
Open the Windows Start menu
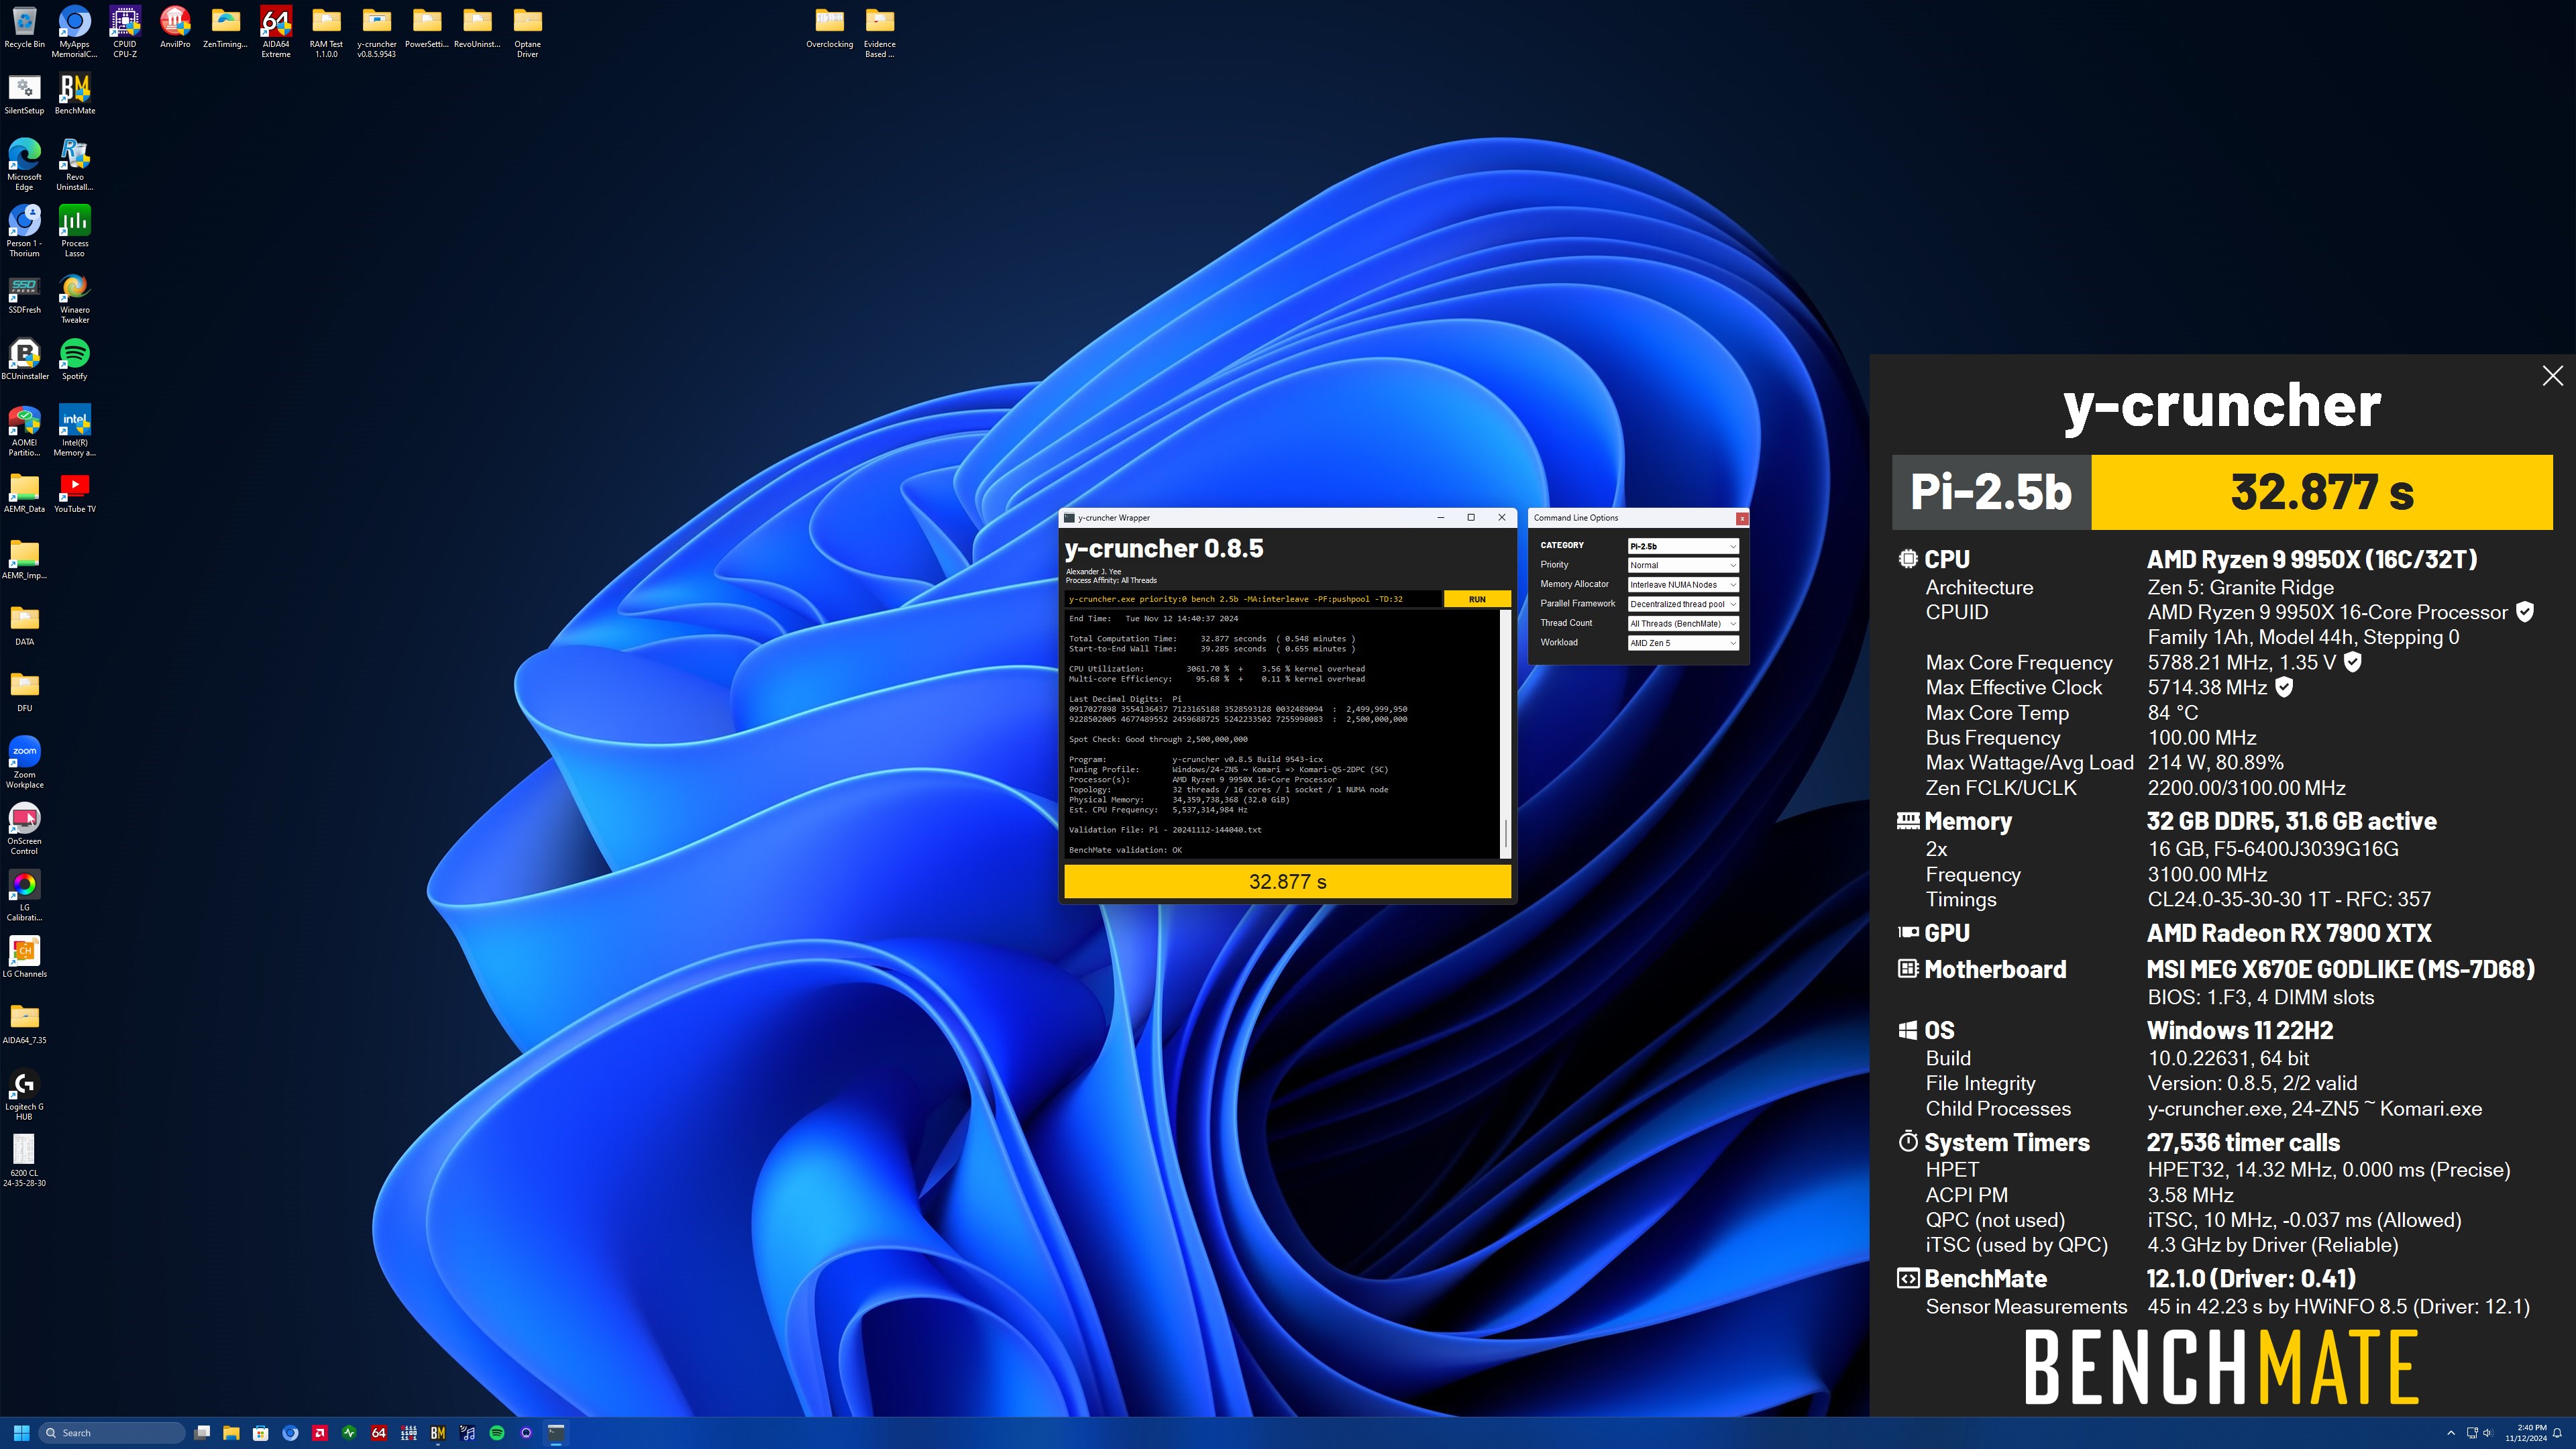pyautogui.click(x=21, y=1433)
